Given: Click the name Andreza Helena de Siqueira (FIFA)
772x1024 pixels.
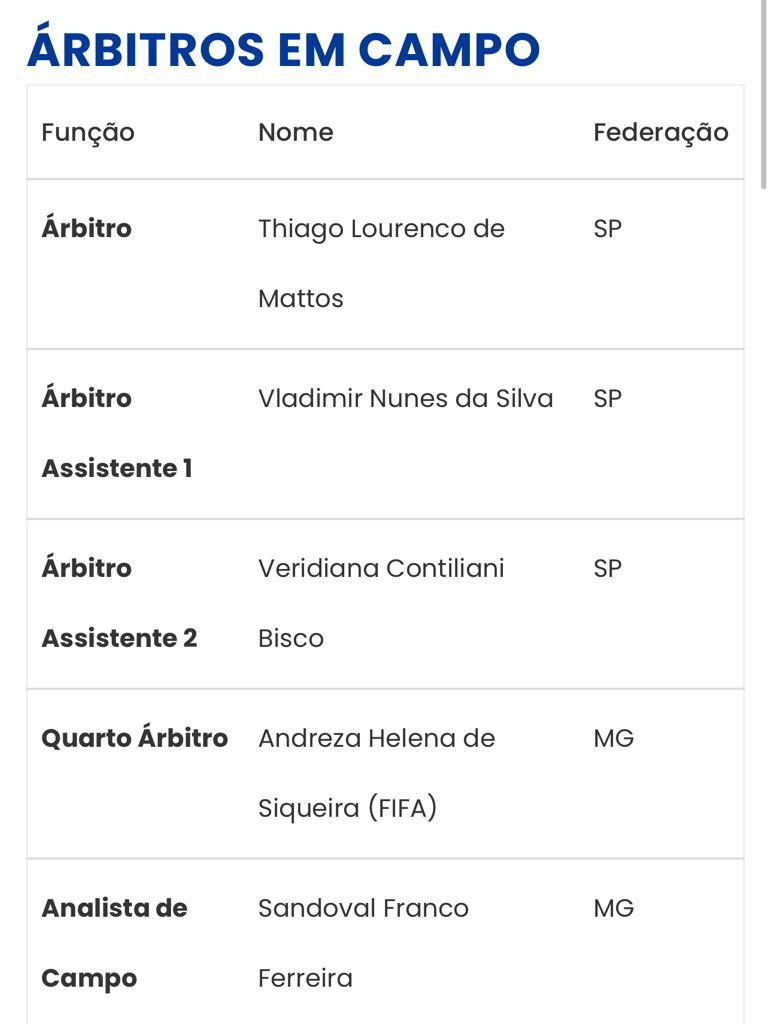Looking at the screenshot, I should [377, 773].
